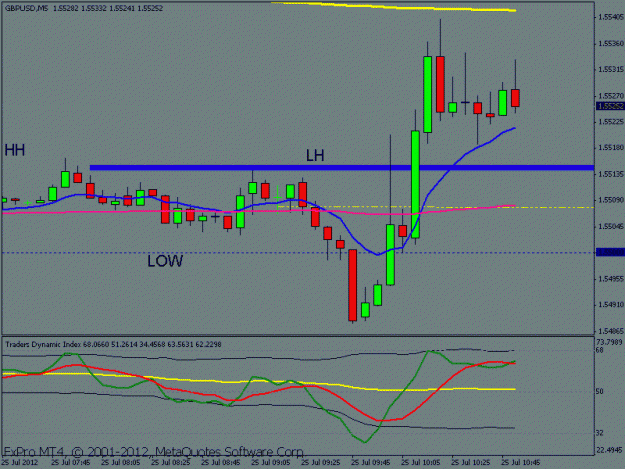Screen dimensions: 625x469
Task: Click price scale value 1.55180
Action: click(x=610, y=148)
